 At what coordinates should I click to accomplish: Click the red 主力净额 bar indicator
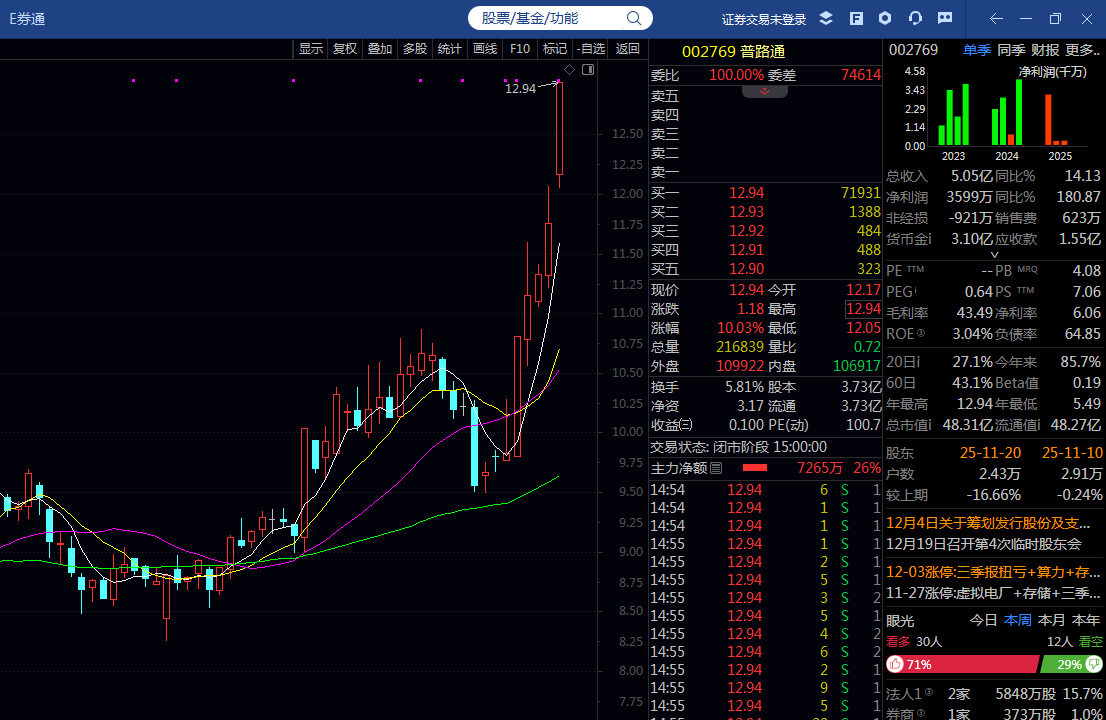click(x=755, y=468)
